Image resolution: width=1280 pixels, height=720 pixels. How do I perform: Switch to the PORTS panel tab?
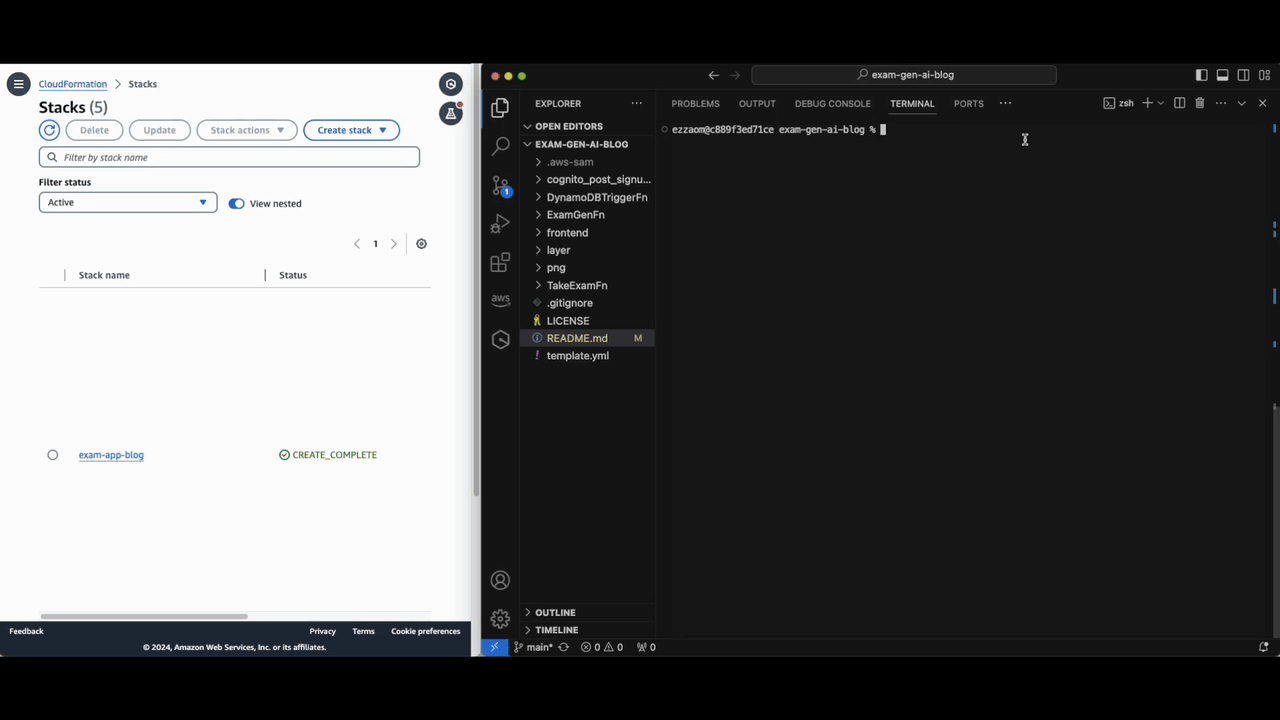click(x=968, y=103)
